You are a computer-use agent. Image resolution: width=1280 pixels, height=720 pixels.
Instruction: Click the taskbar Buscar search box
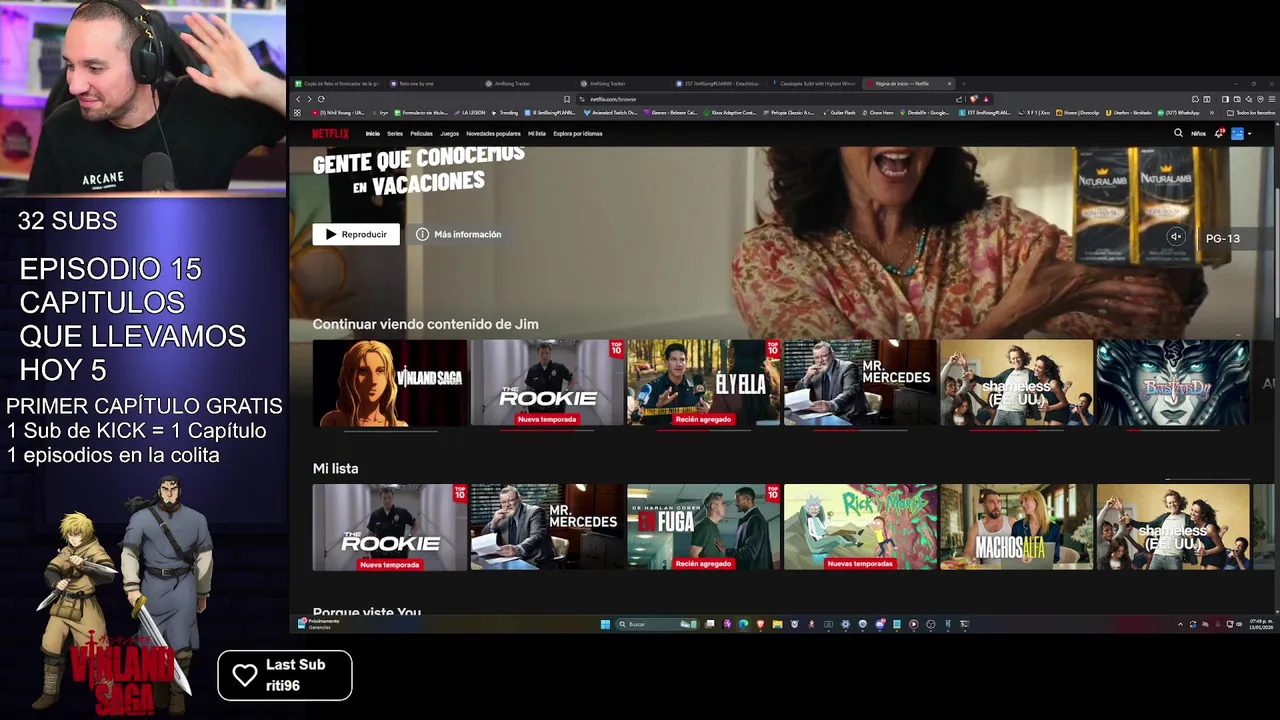click(x=657, y=624)
